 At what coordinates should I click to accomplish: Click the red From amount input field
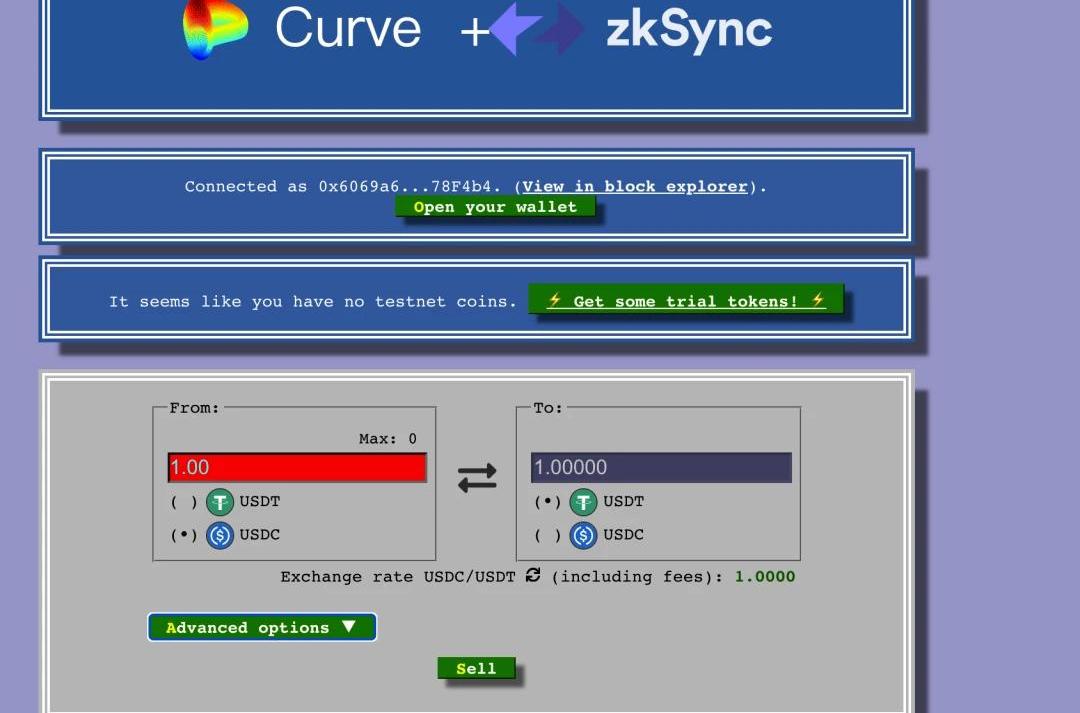point(297,467)
